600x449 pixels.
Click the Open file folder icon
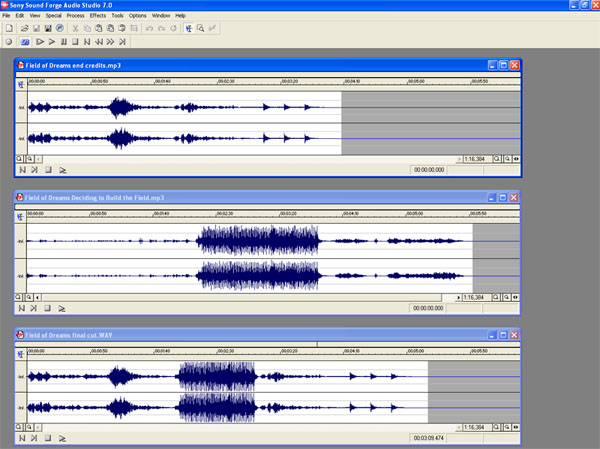click(22, 29)
